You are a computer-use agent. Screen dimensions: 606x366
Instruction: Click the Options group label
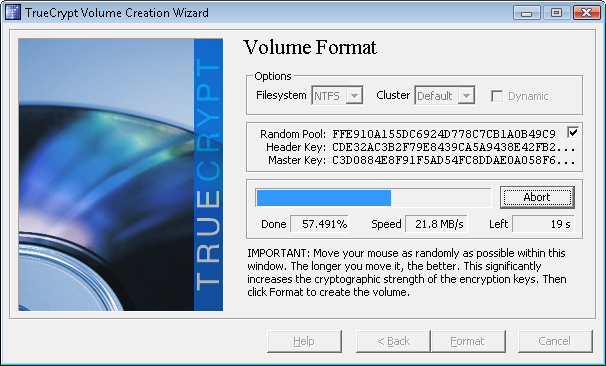pos(272,76)
